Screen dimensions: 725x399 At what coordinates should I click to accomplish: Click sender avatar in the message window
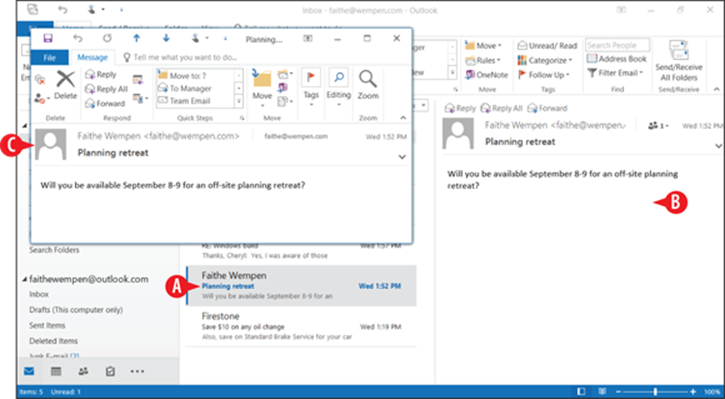coord(51,145)
